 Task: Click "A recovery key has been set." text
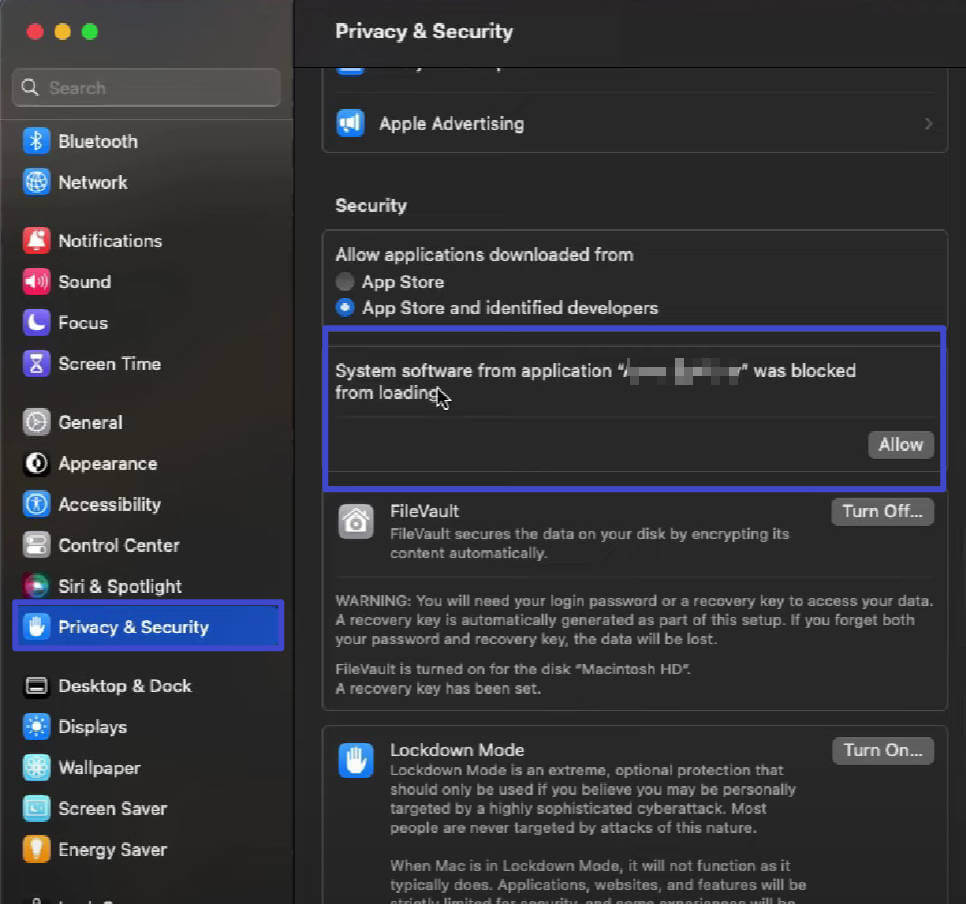438,688
